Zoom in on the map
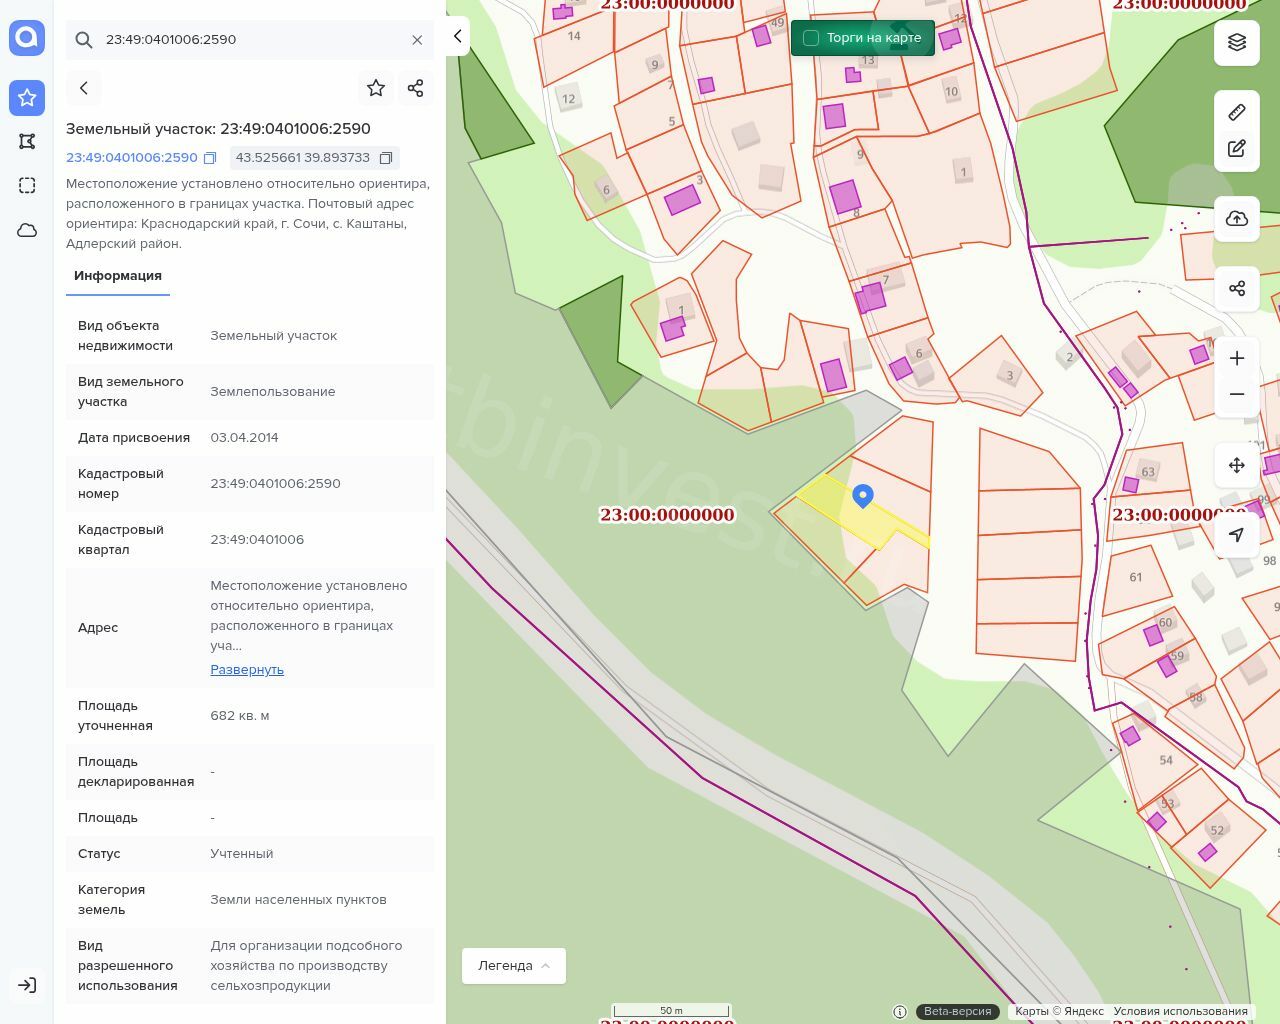This screenshot has height=1024, width=1280. (1236, 358)
